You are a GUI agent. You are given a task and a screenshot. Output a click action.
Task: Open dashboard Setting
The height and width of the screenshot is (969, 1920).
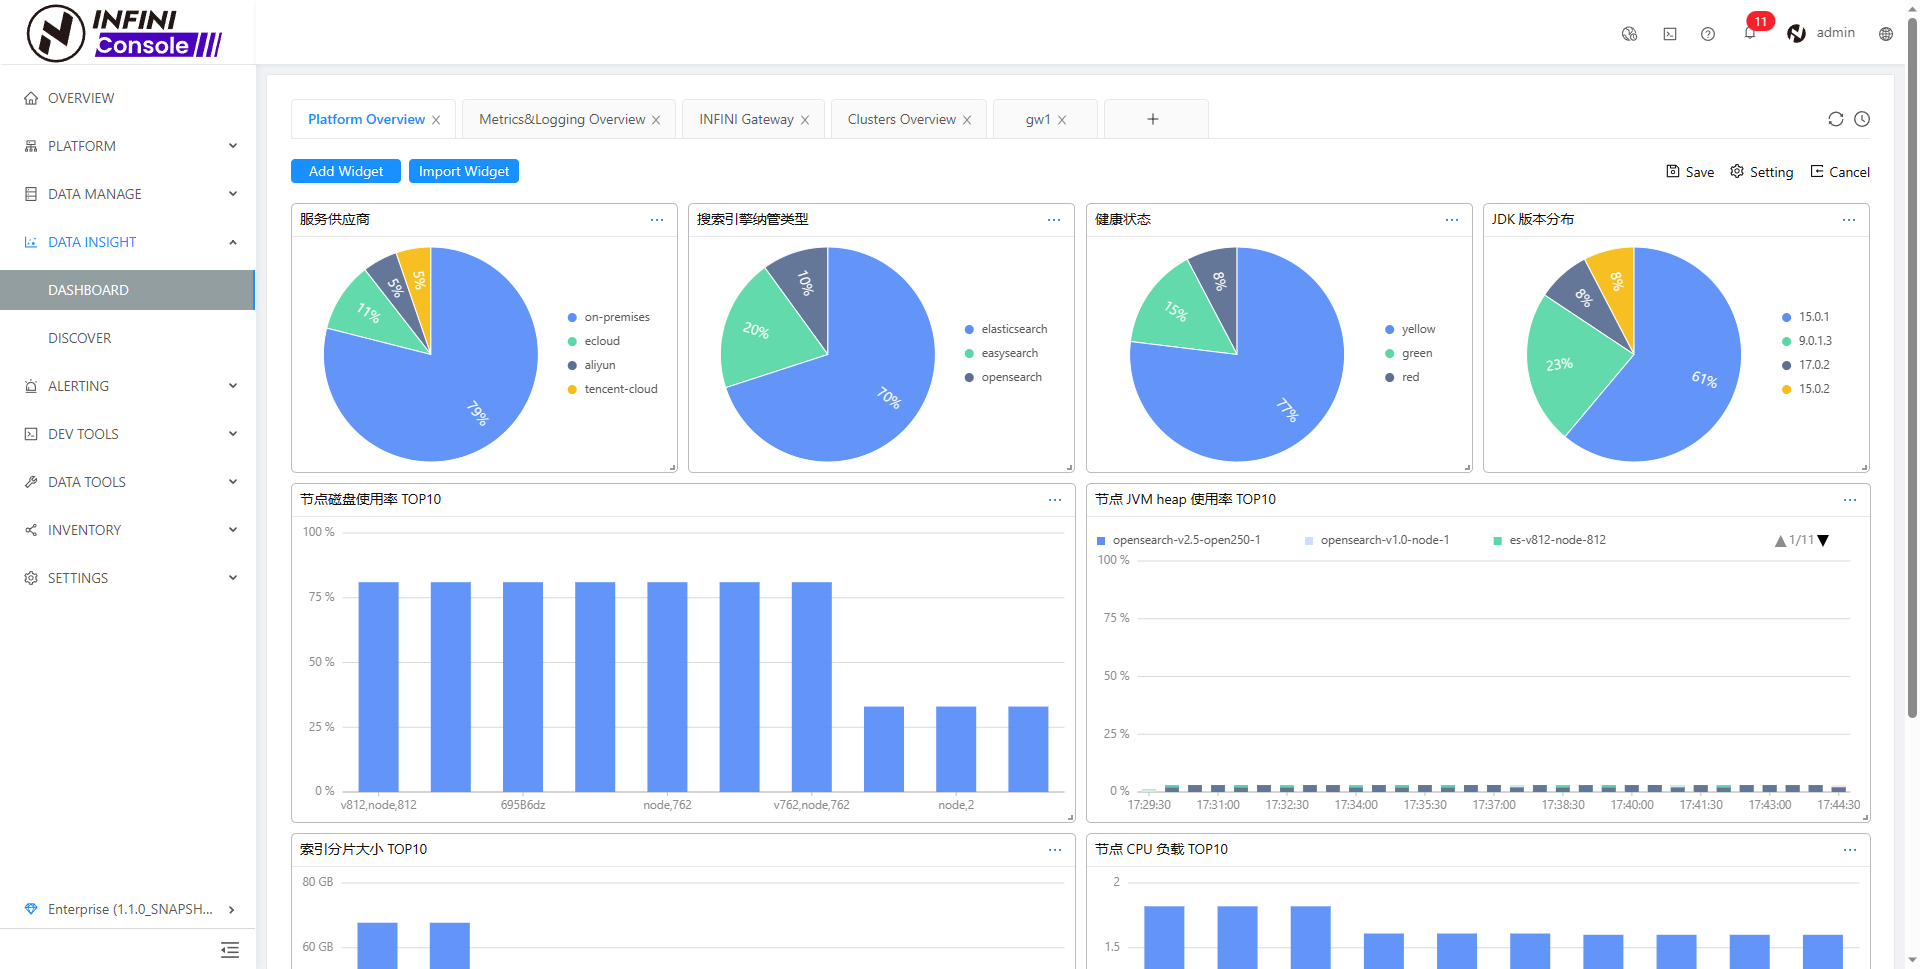click(x=1762, y=172)
